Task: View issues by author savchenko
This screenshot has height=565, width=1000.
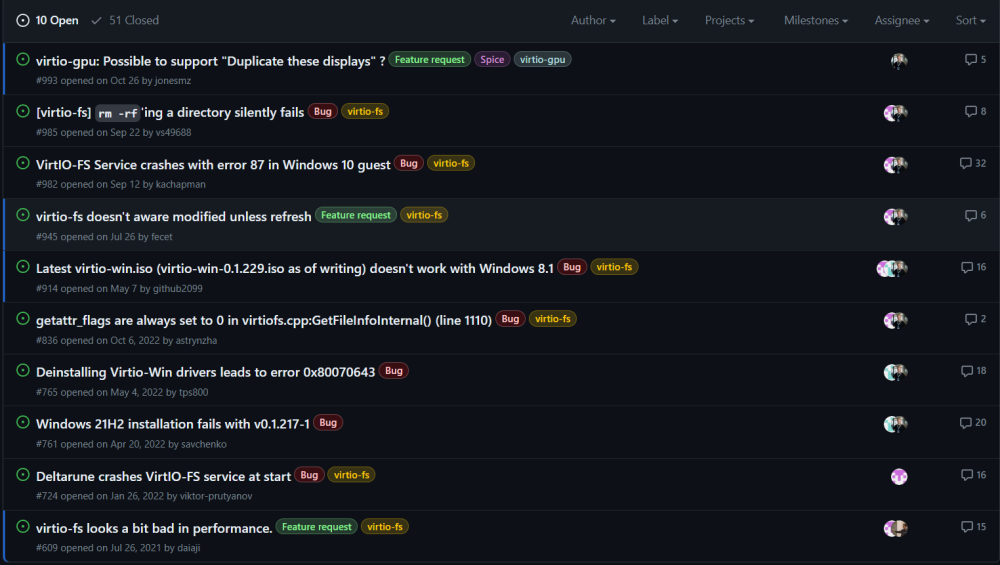Action: (204, 444)
